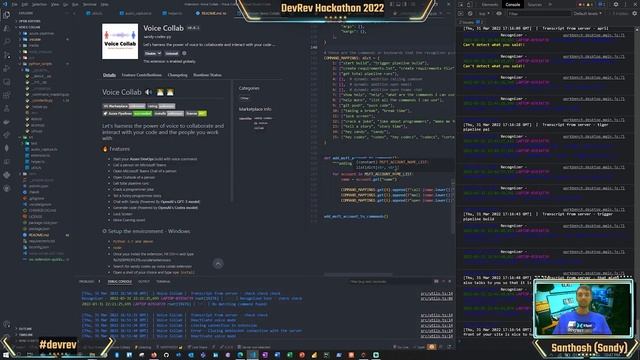Open the Help menu
The width and height of the screenshot is (640, 360).
coord(104,4)
